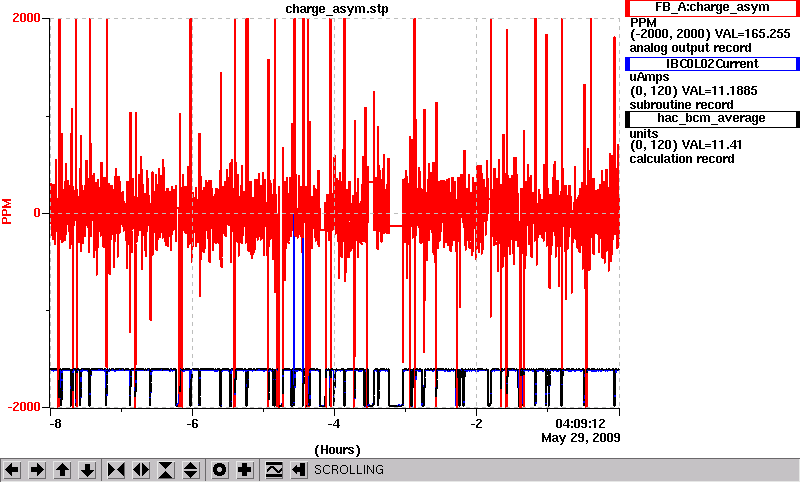
Task: Click the (Hours) x-axis label
Action: 337,450
